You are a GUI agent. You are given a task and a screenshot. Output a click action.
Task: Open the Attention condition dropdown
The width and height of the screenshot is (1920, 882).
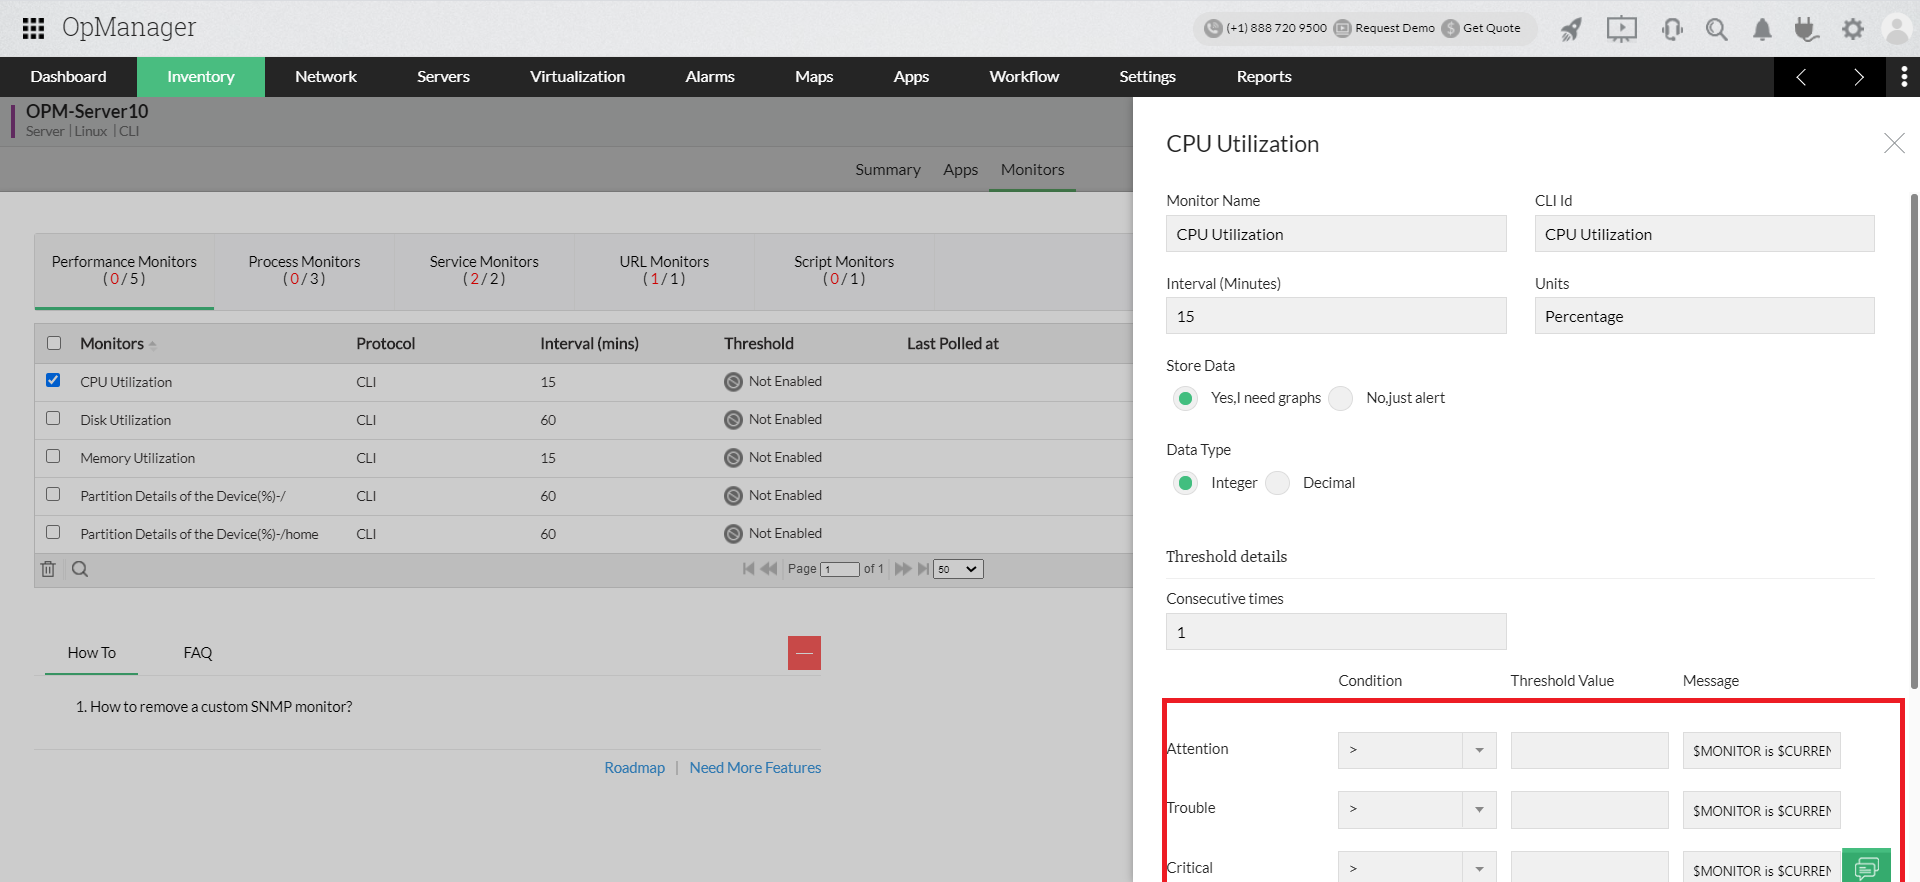point(1417,750)
